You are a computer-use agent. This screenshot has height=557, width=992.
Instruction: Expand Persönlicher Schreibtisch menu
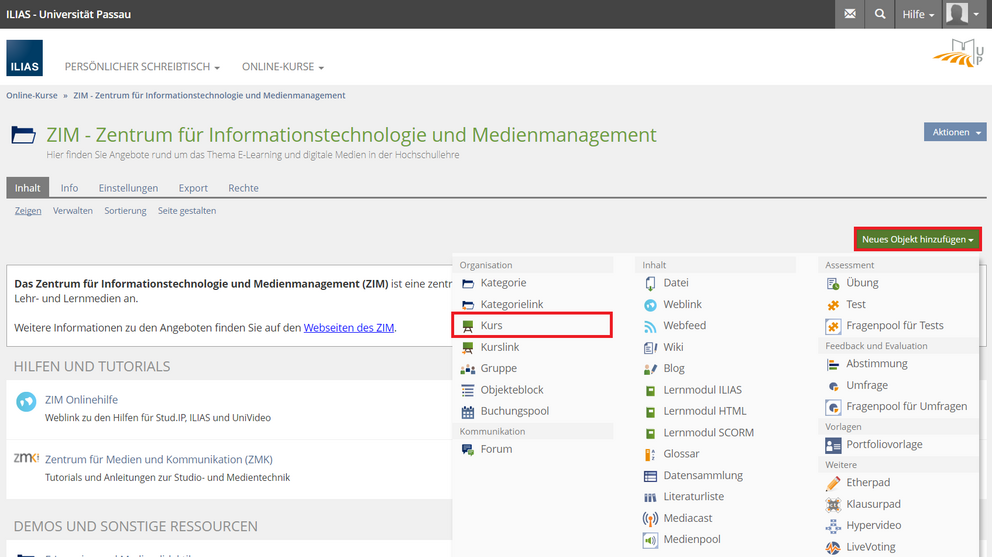tap(142, 66)
